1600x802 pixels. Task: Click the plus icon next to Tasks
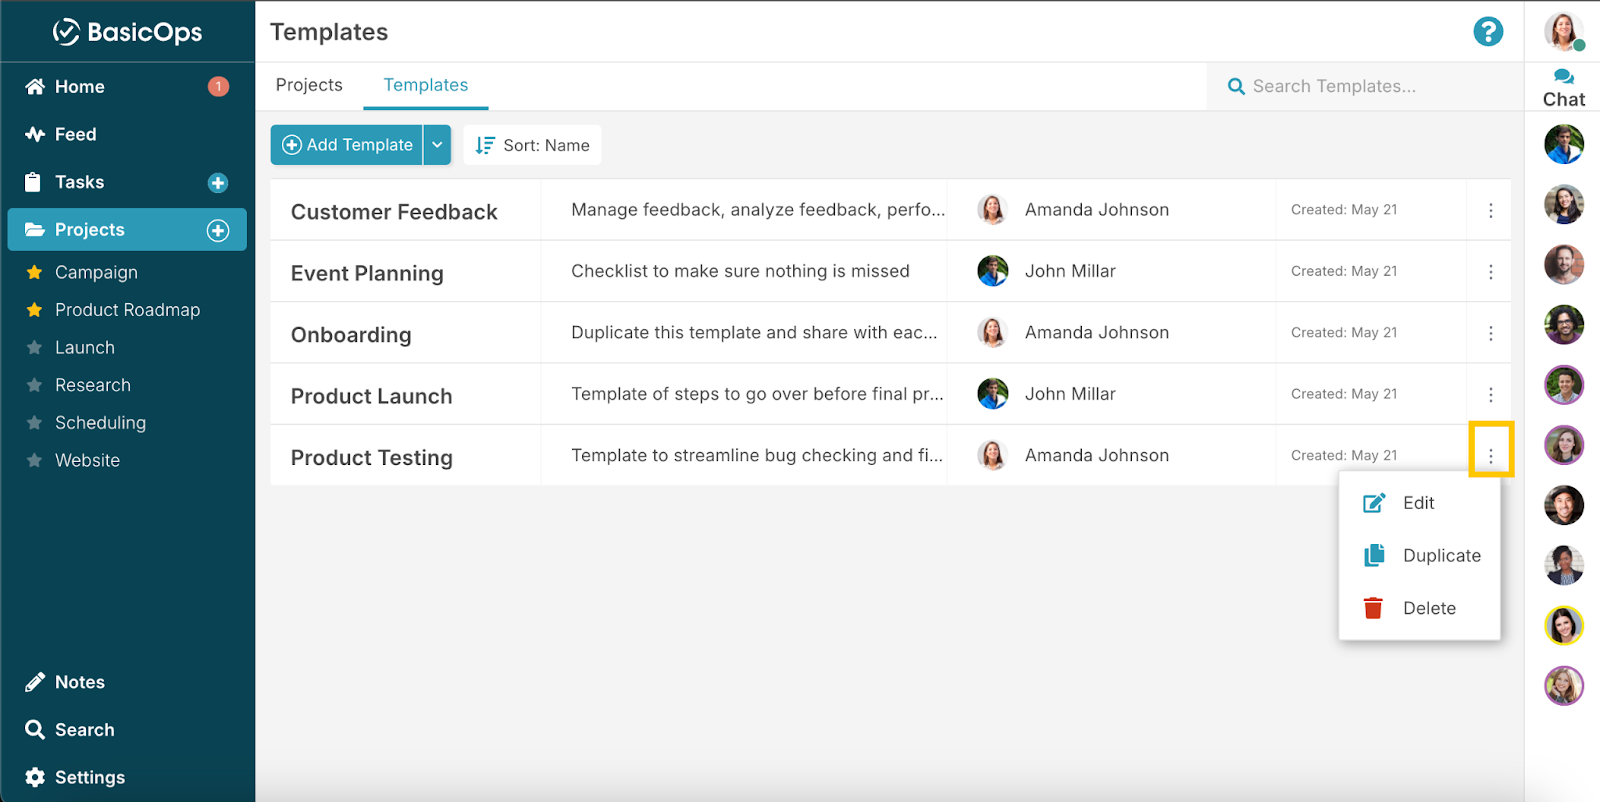(x=218, y=183)
